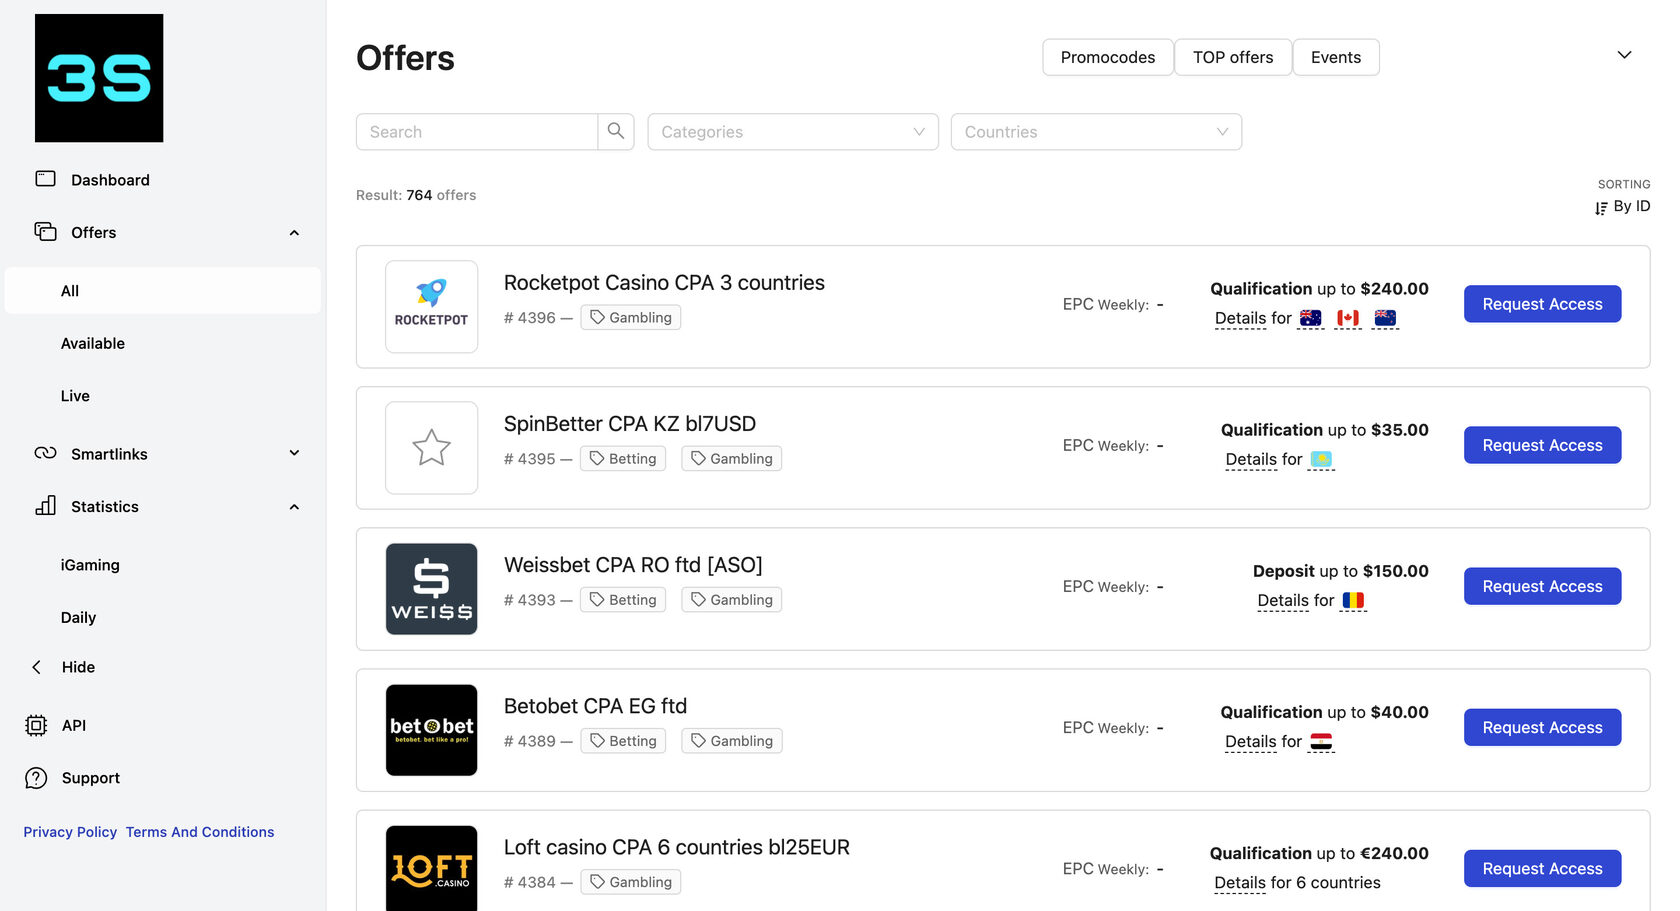Click the 3S logo
This screenshot has width=1680, height=911.
99,78
